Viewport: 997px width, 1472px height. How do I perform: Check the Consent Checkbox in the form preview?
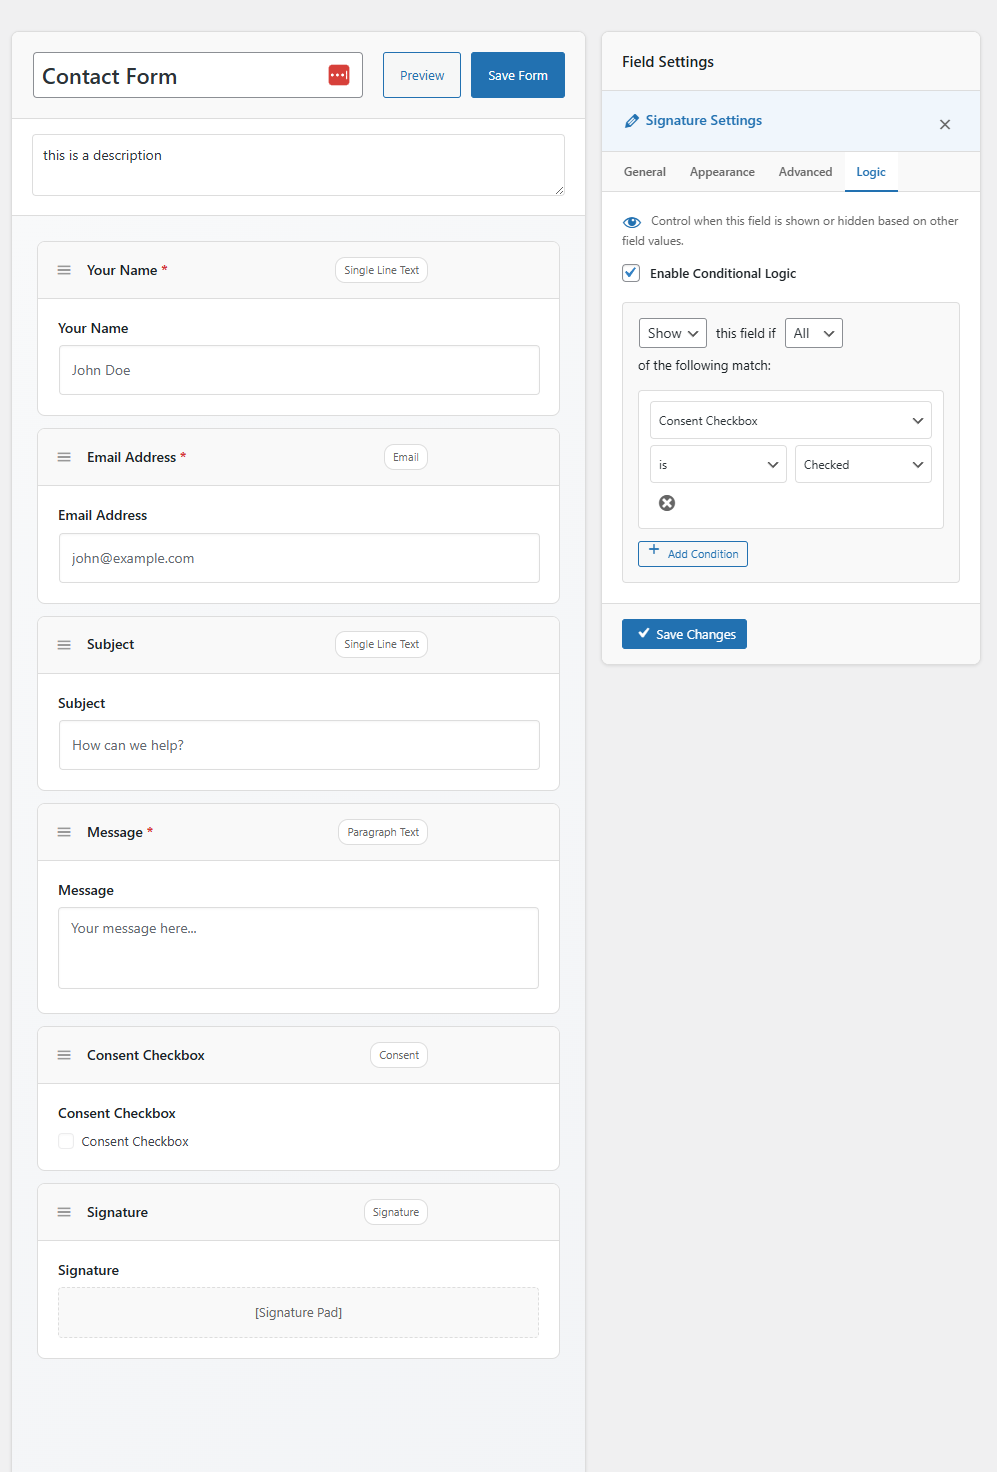65,1140
